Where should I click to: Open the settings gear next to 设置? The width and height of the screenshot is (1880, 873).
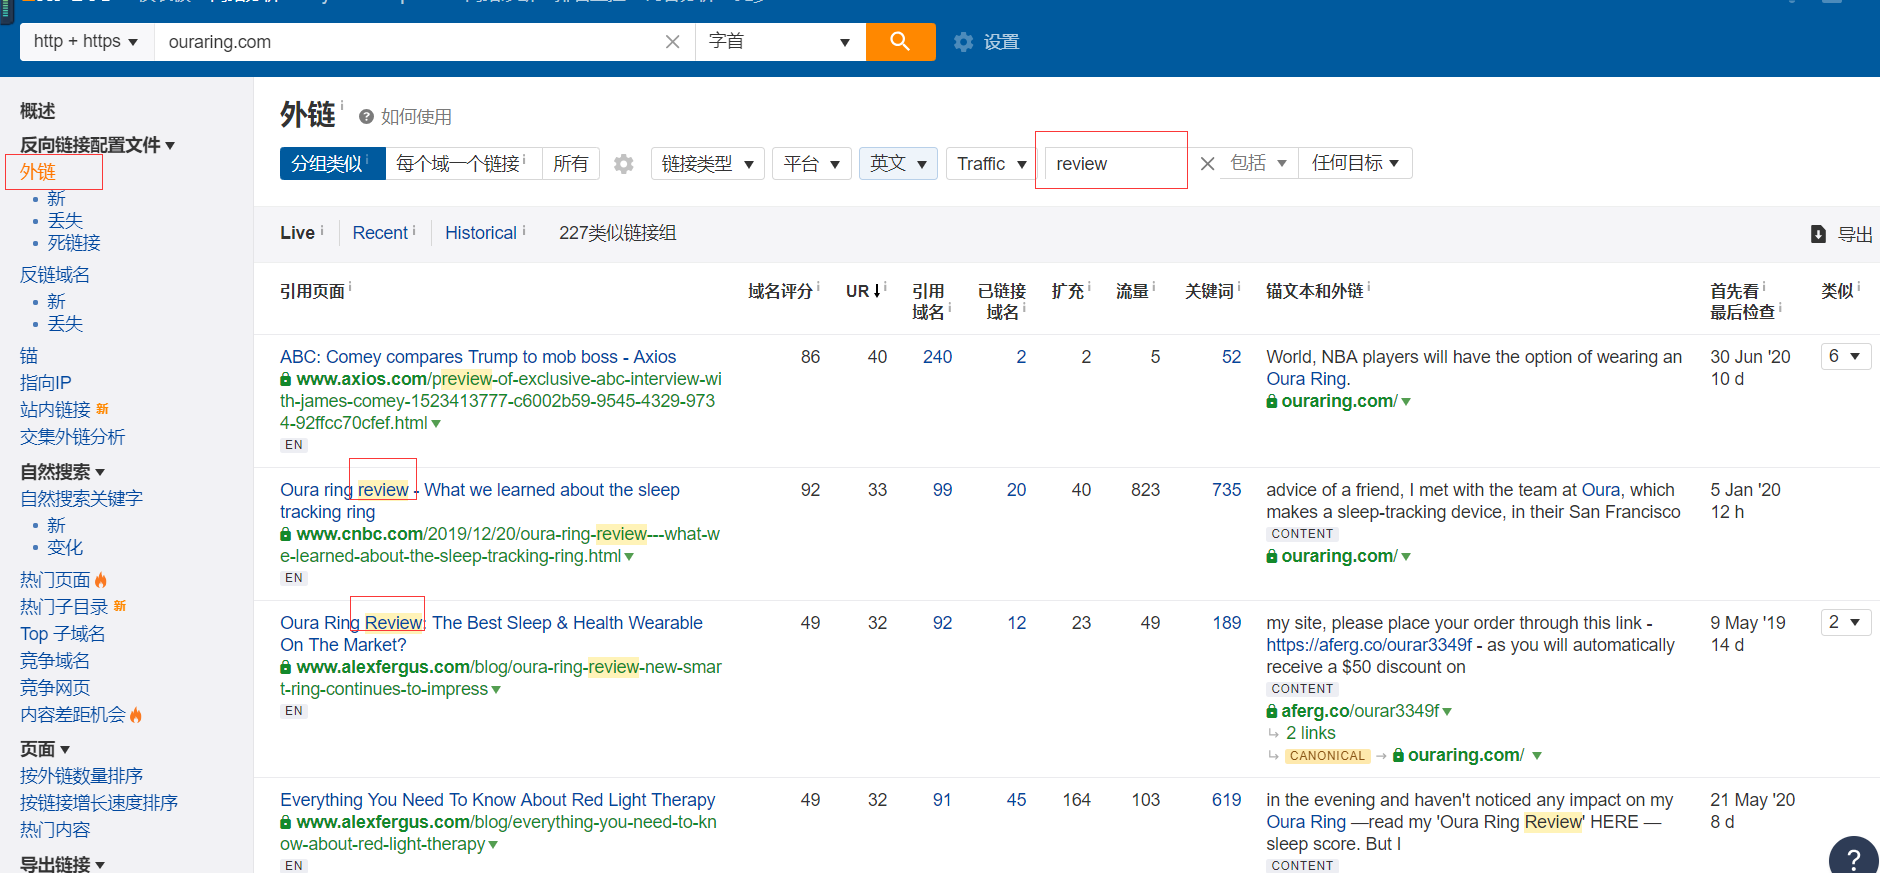point(963,42)
